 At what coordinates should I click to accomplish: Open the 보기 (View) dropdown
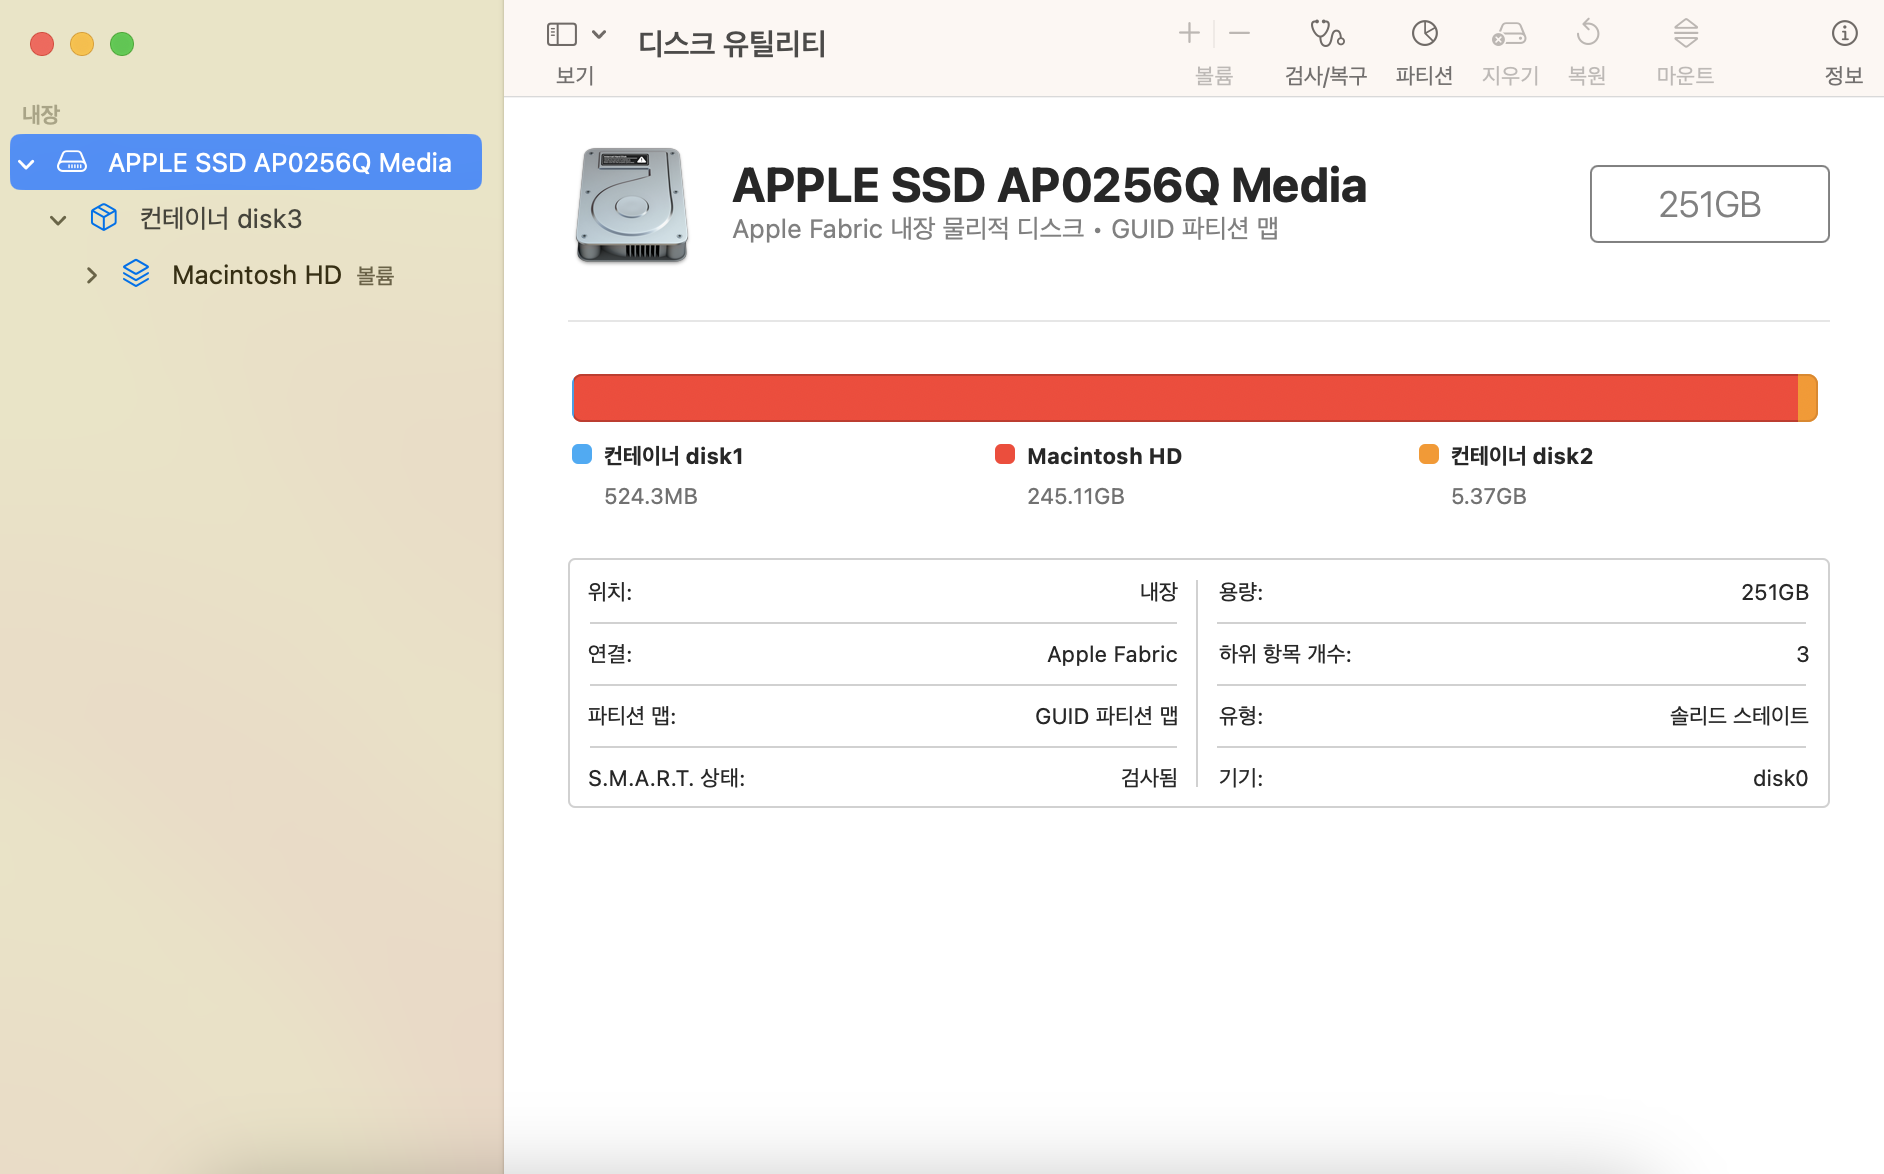point(600,33)
